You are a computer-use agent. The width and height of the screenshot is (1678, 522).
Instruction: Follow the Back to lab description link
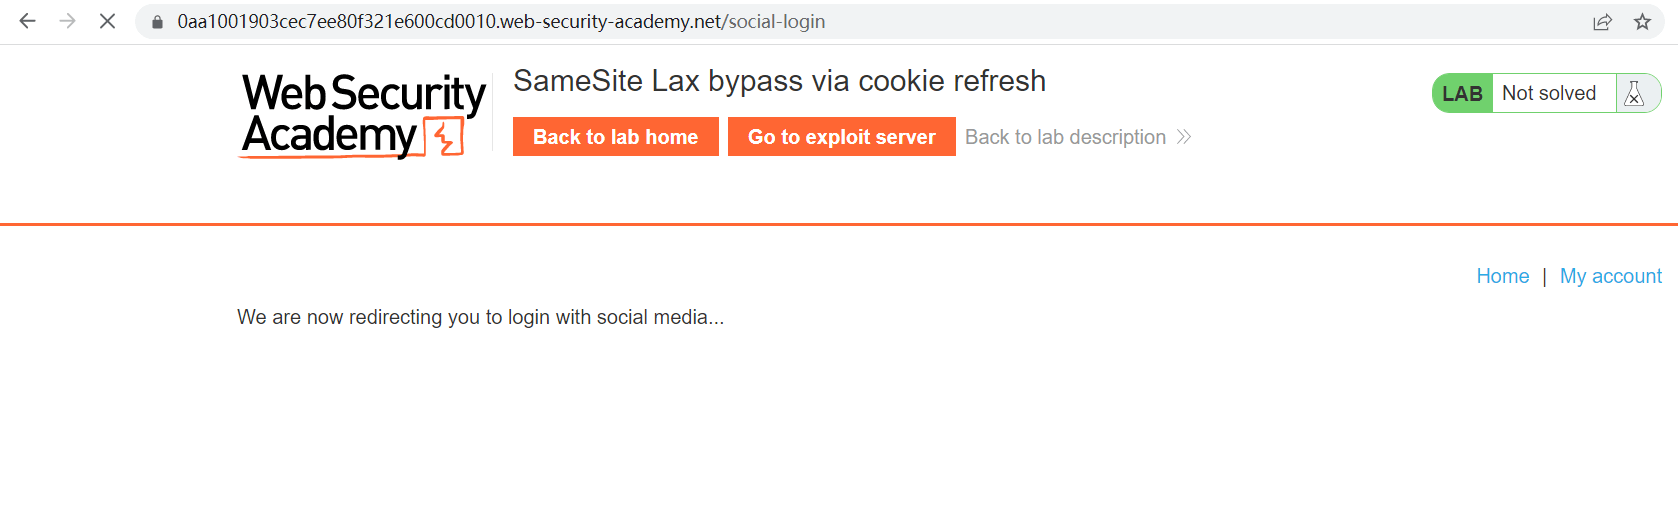tap(1065, 137)
